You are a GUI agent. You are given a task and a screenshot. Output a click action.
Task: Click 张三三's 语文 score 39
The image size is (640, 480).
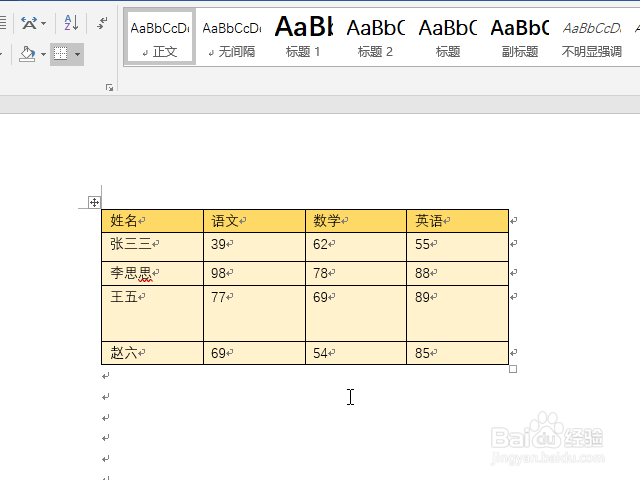point(254,247)
